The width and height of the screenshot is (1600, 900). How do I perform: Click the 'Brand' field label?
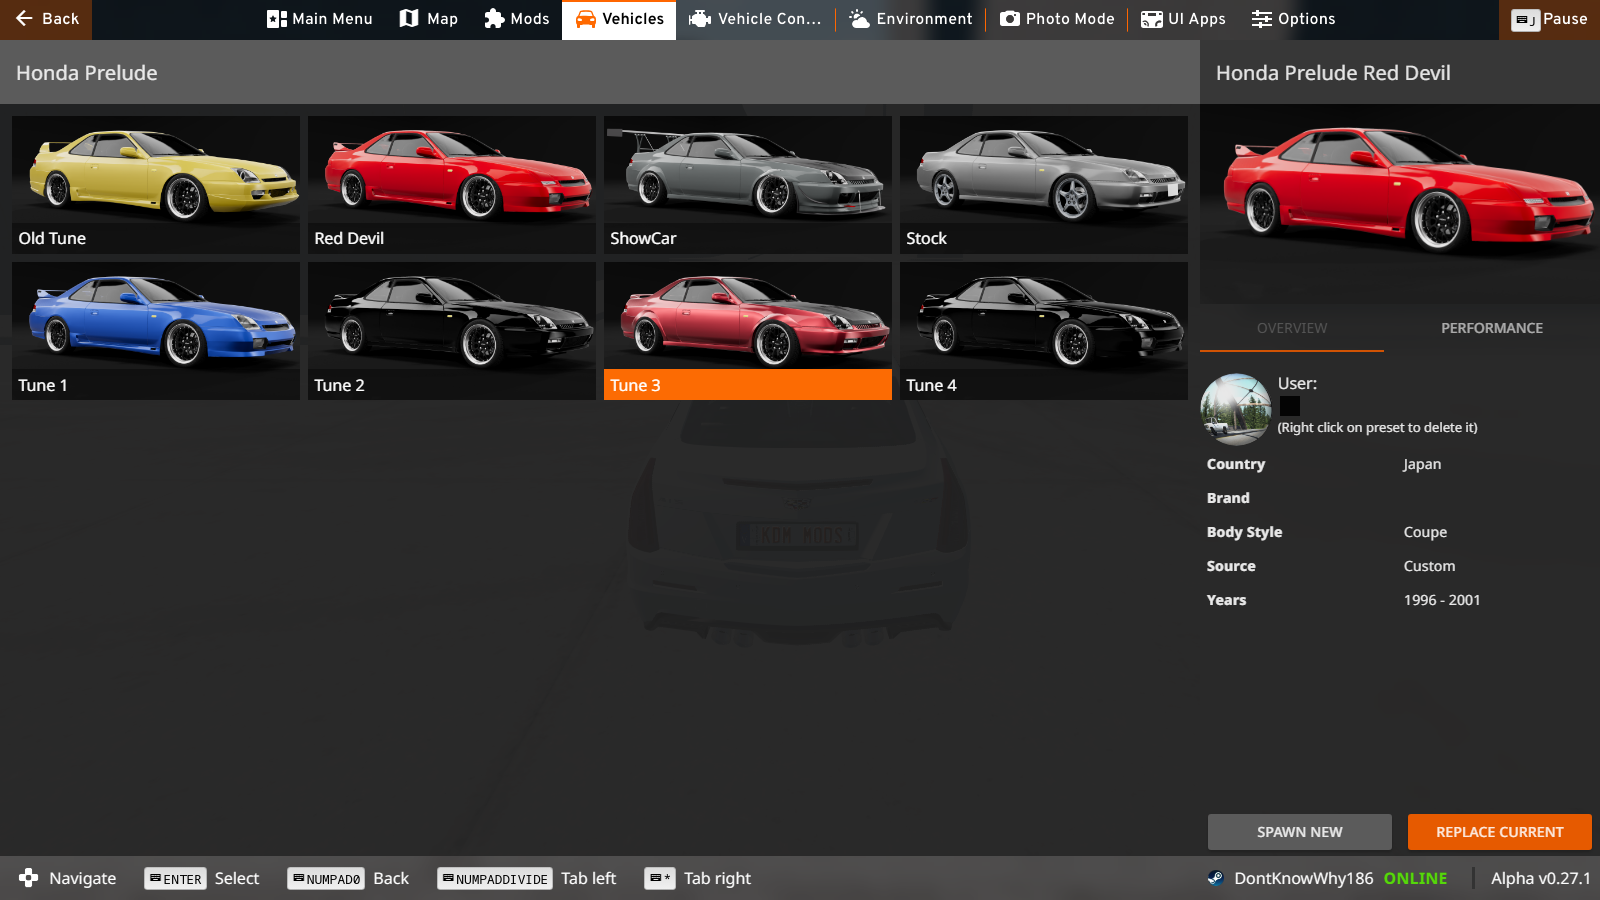click(x=1228, y=498)
